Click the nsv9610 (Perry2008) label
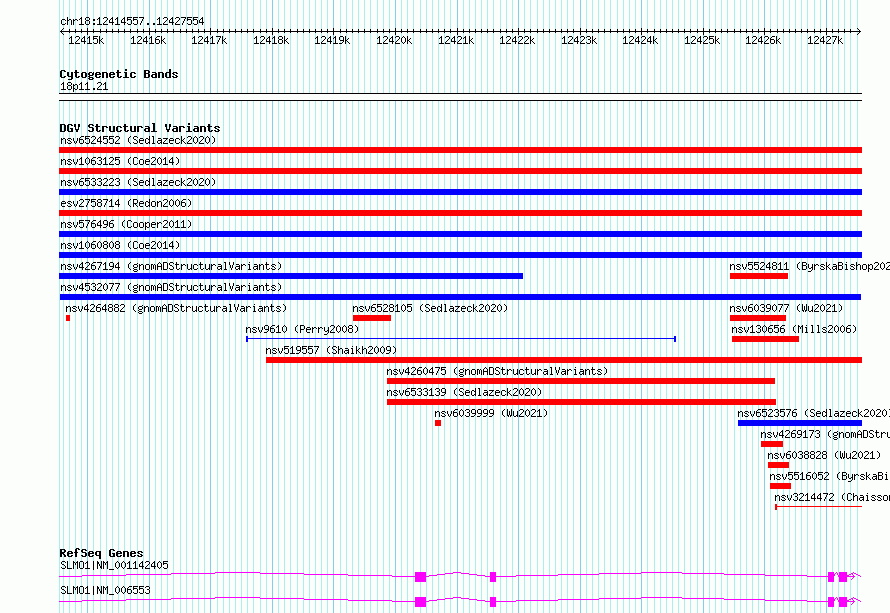This screenshot has width=890, height=613. (x=302, y=329)
